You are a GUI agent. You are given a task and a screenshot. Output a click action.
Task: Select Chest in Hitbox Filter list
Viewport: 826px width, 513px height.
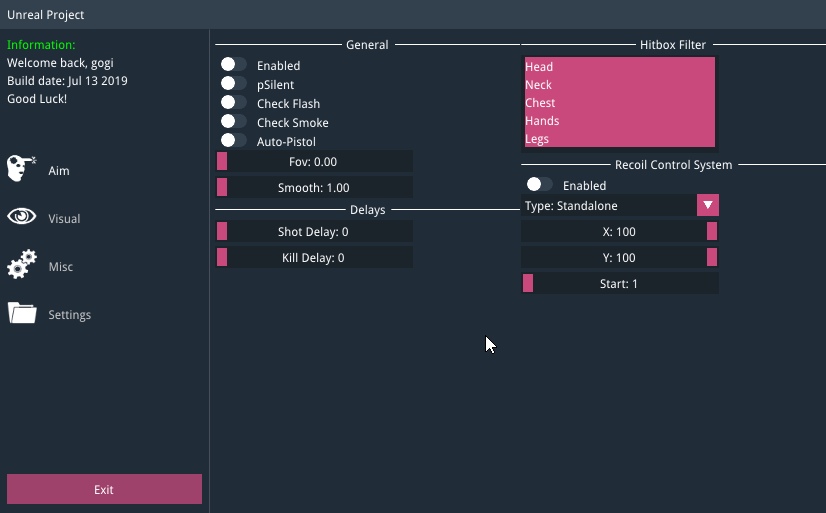619,103
